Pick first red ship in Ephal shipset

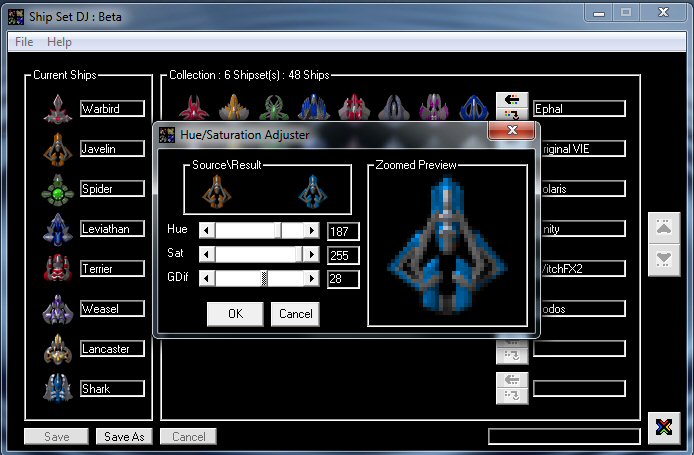[194, 108]
